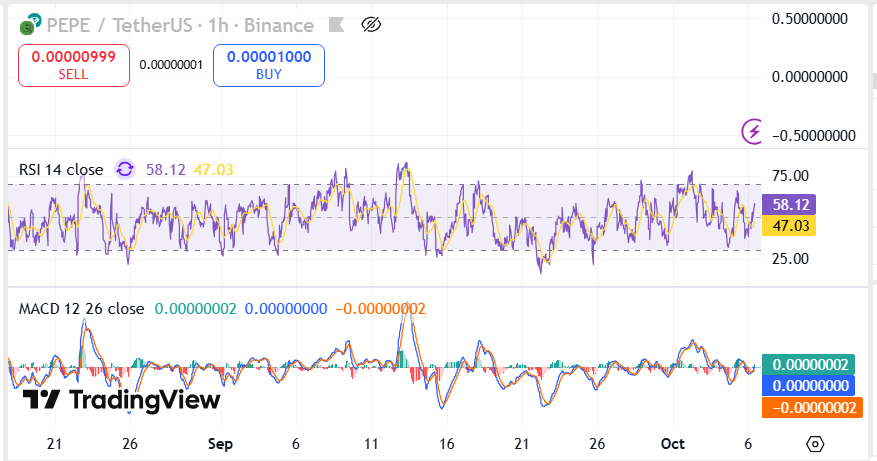Click the purple lightning bolt icon
This screenshot has width=877, height=461.
coord(752,130)
